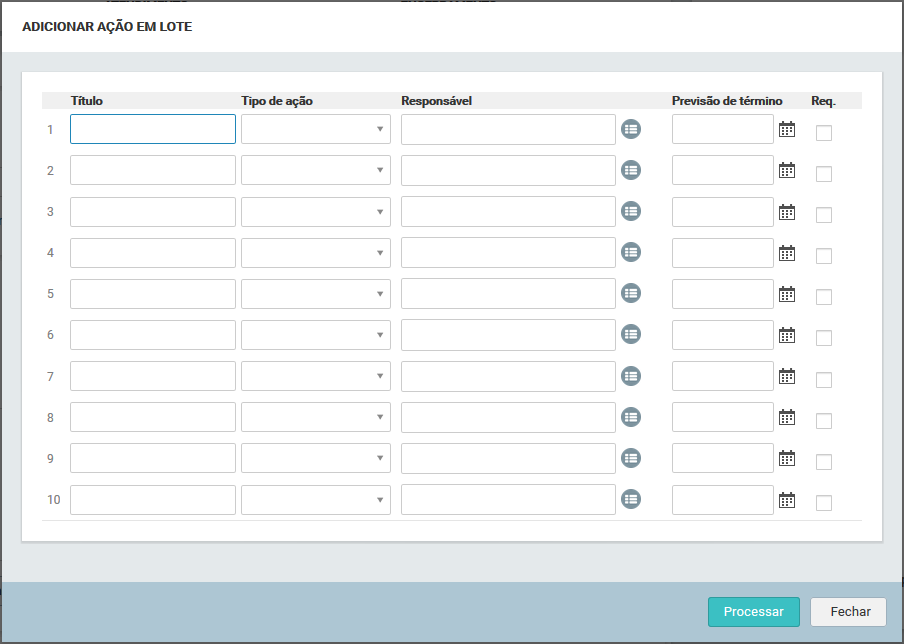Open the calendar picker for row 6
The height and width of the screenshot is (644, 904).
tap(787, 335)
